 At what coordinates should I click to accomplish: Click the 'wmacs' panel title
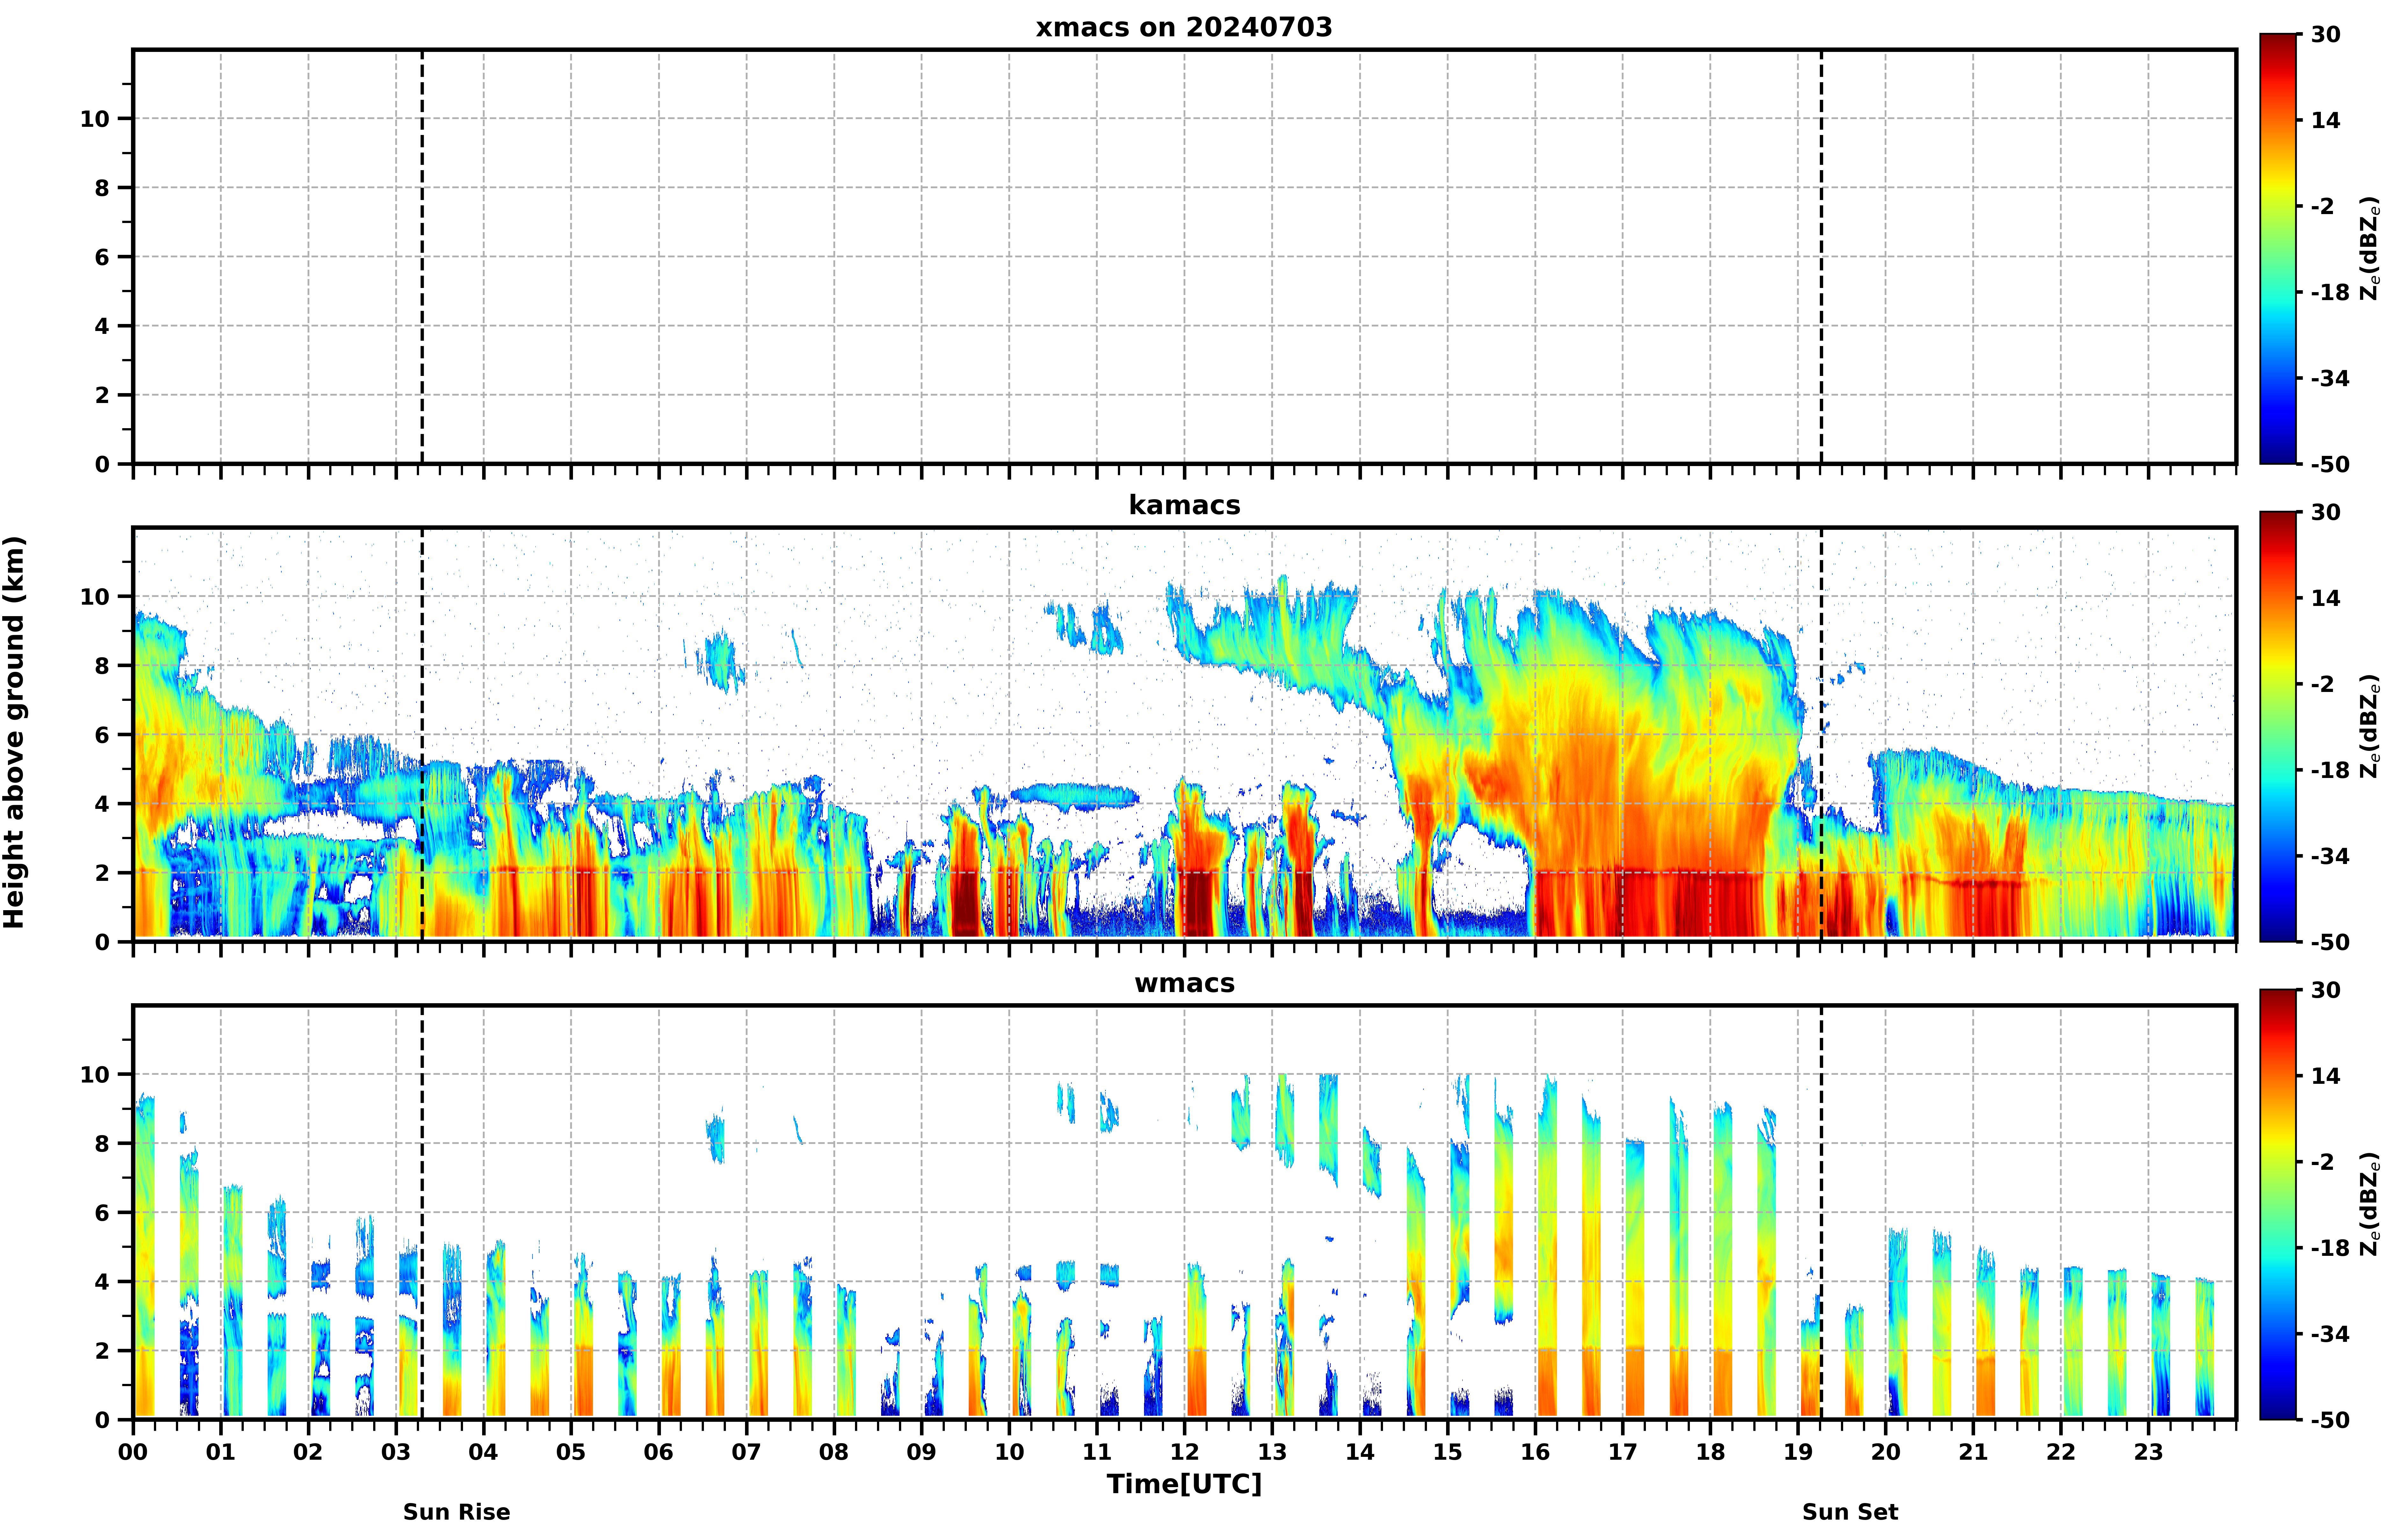click(x=1184, y=983)
